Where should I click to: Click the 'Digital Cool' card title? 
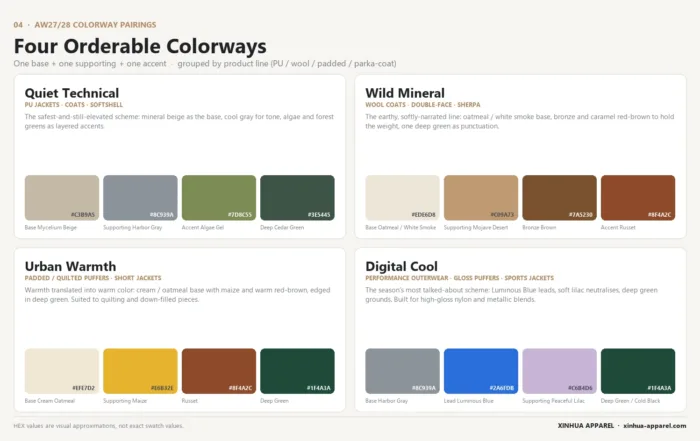(x=401, y=266)
